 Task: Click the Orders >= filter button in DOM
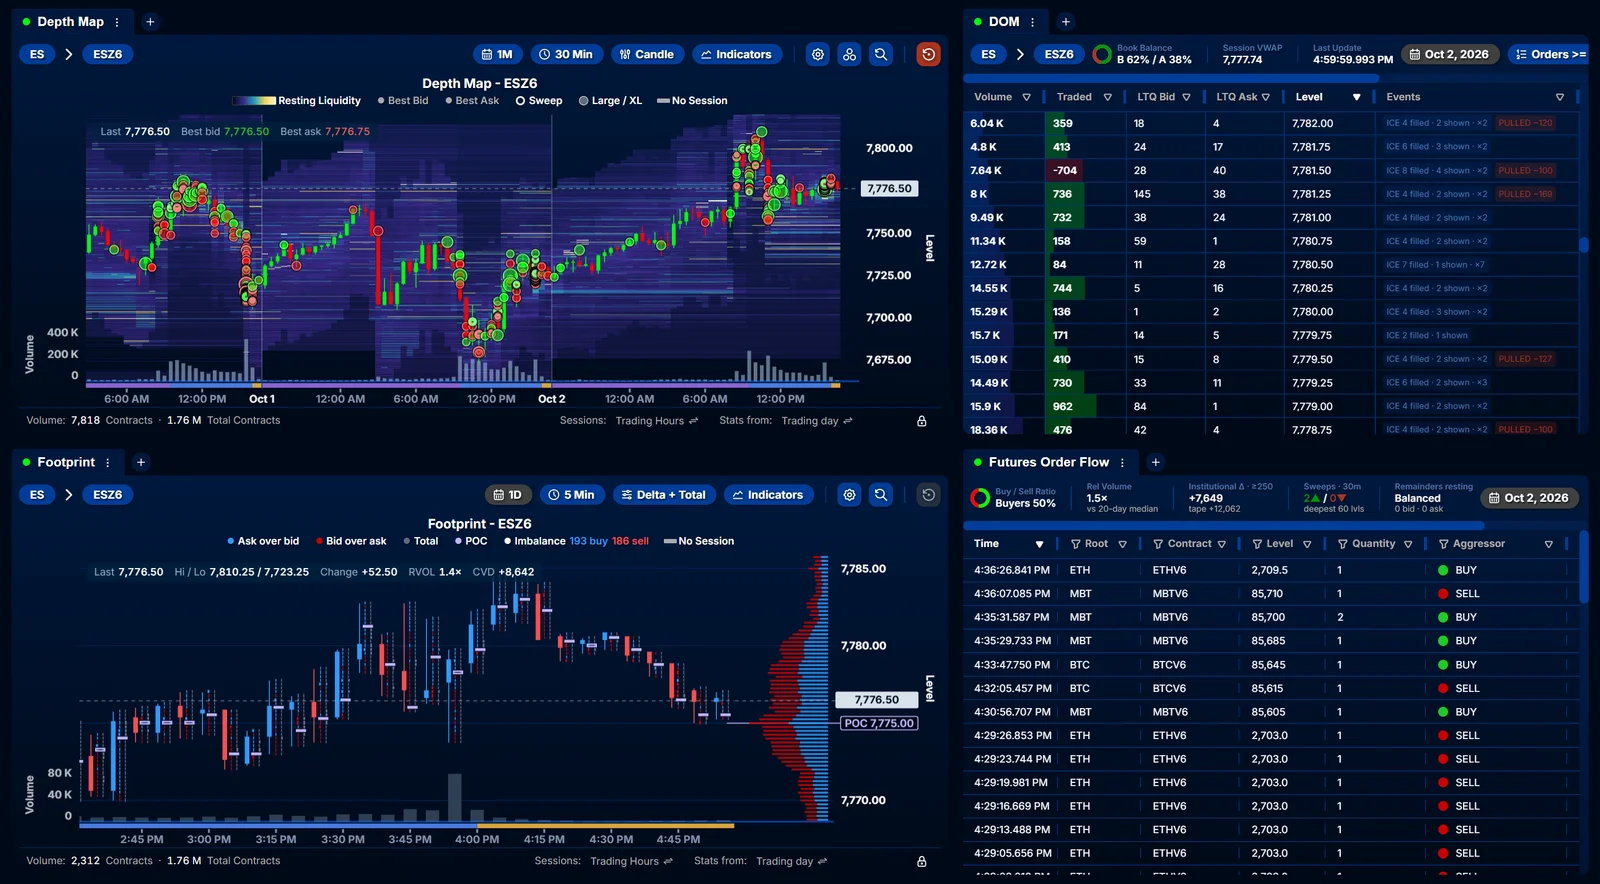point(1550,54)
